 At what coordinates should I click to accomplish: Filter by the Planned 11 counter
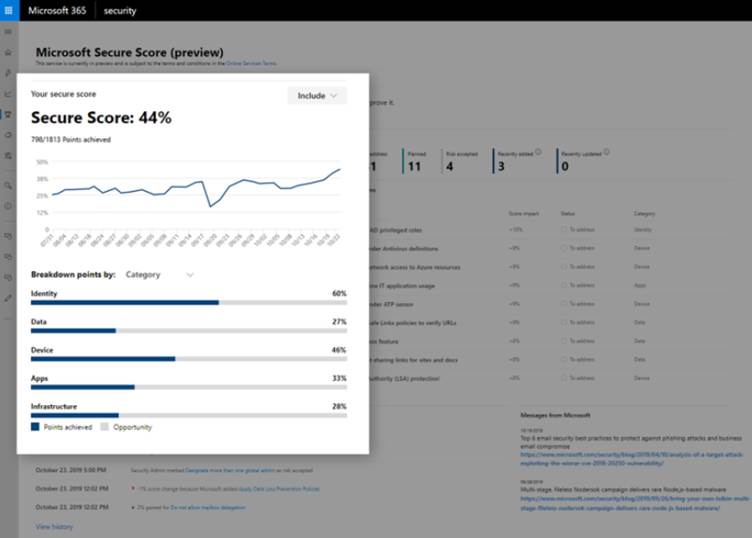point(415,161)
